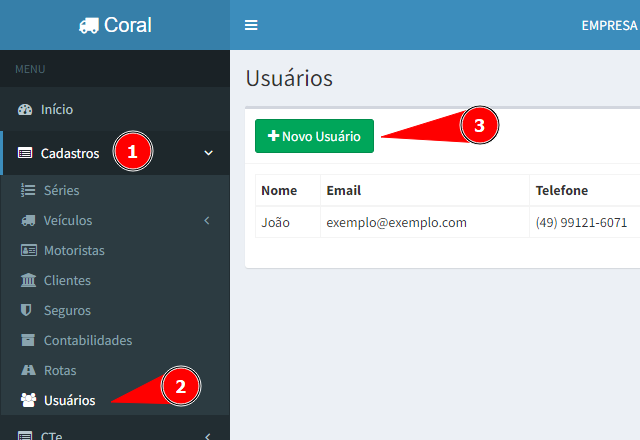Viewport: 640px width, 440px height.
Task: Click the Telefone column header
Action: [x=562, y=190]
